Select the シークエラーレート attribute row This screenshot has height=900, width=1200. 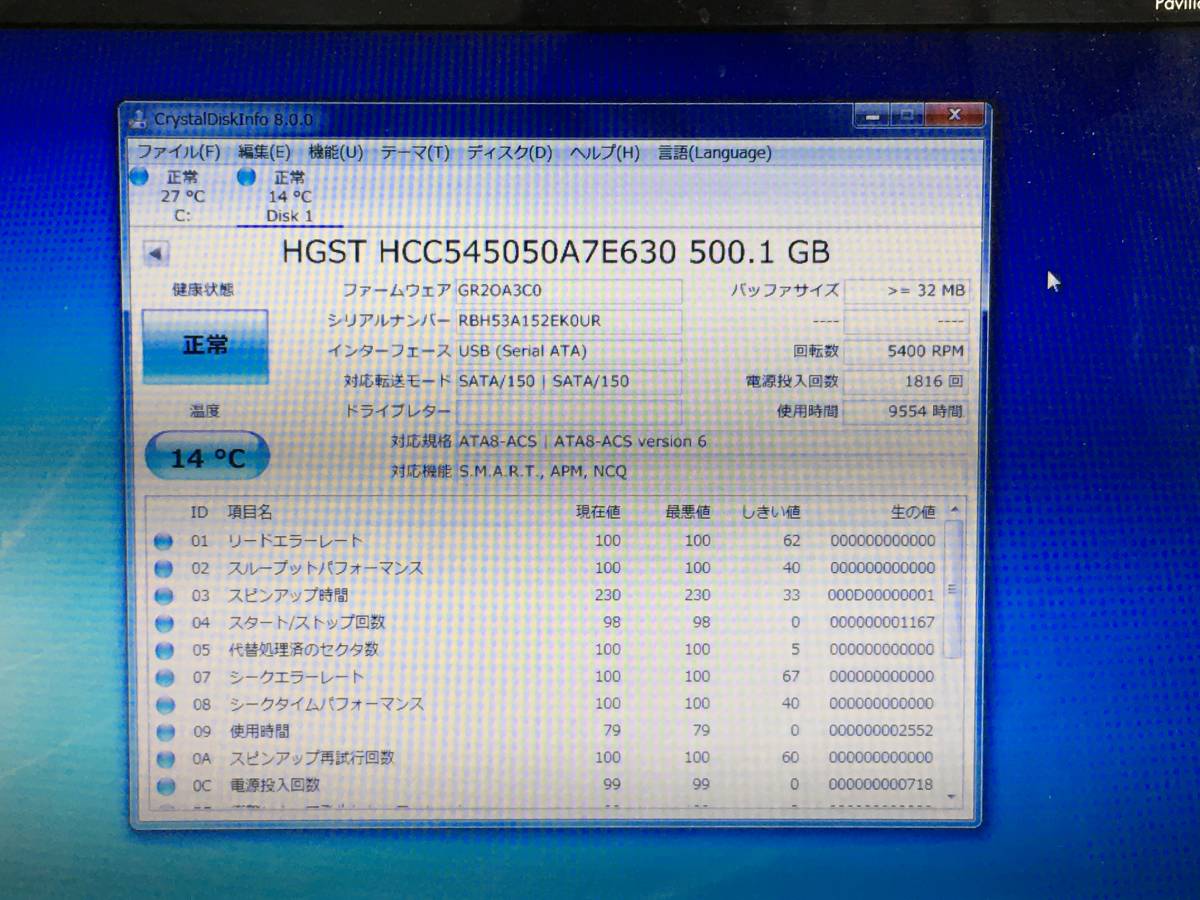pos(545,677)
